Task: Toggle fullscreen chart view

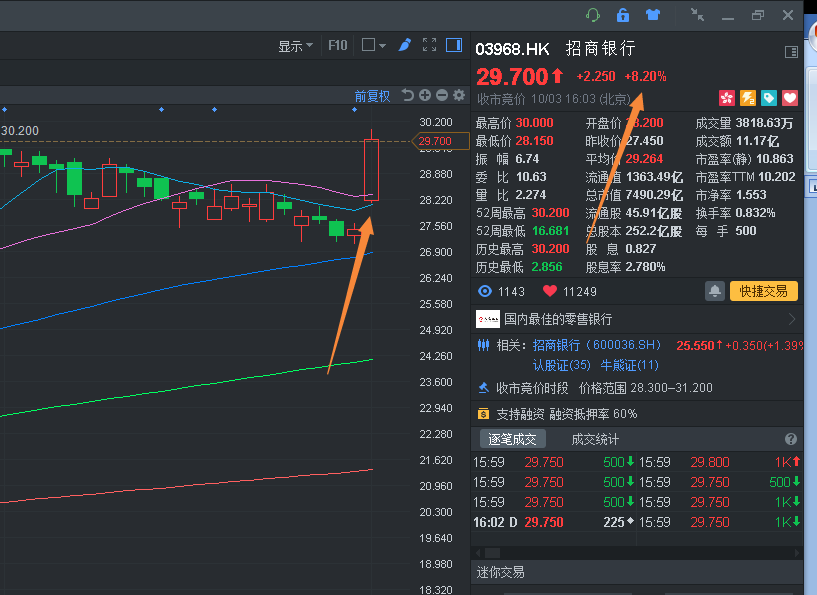Action: coord(429,45)
